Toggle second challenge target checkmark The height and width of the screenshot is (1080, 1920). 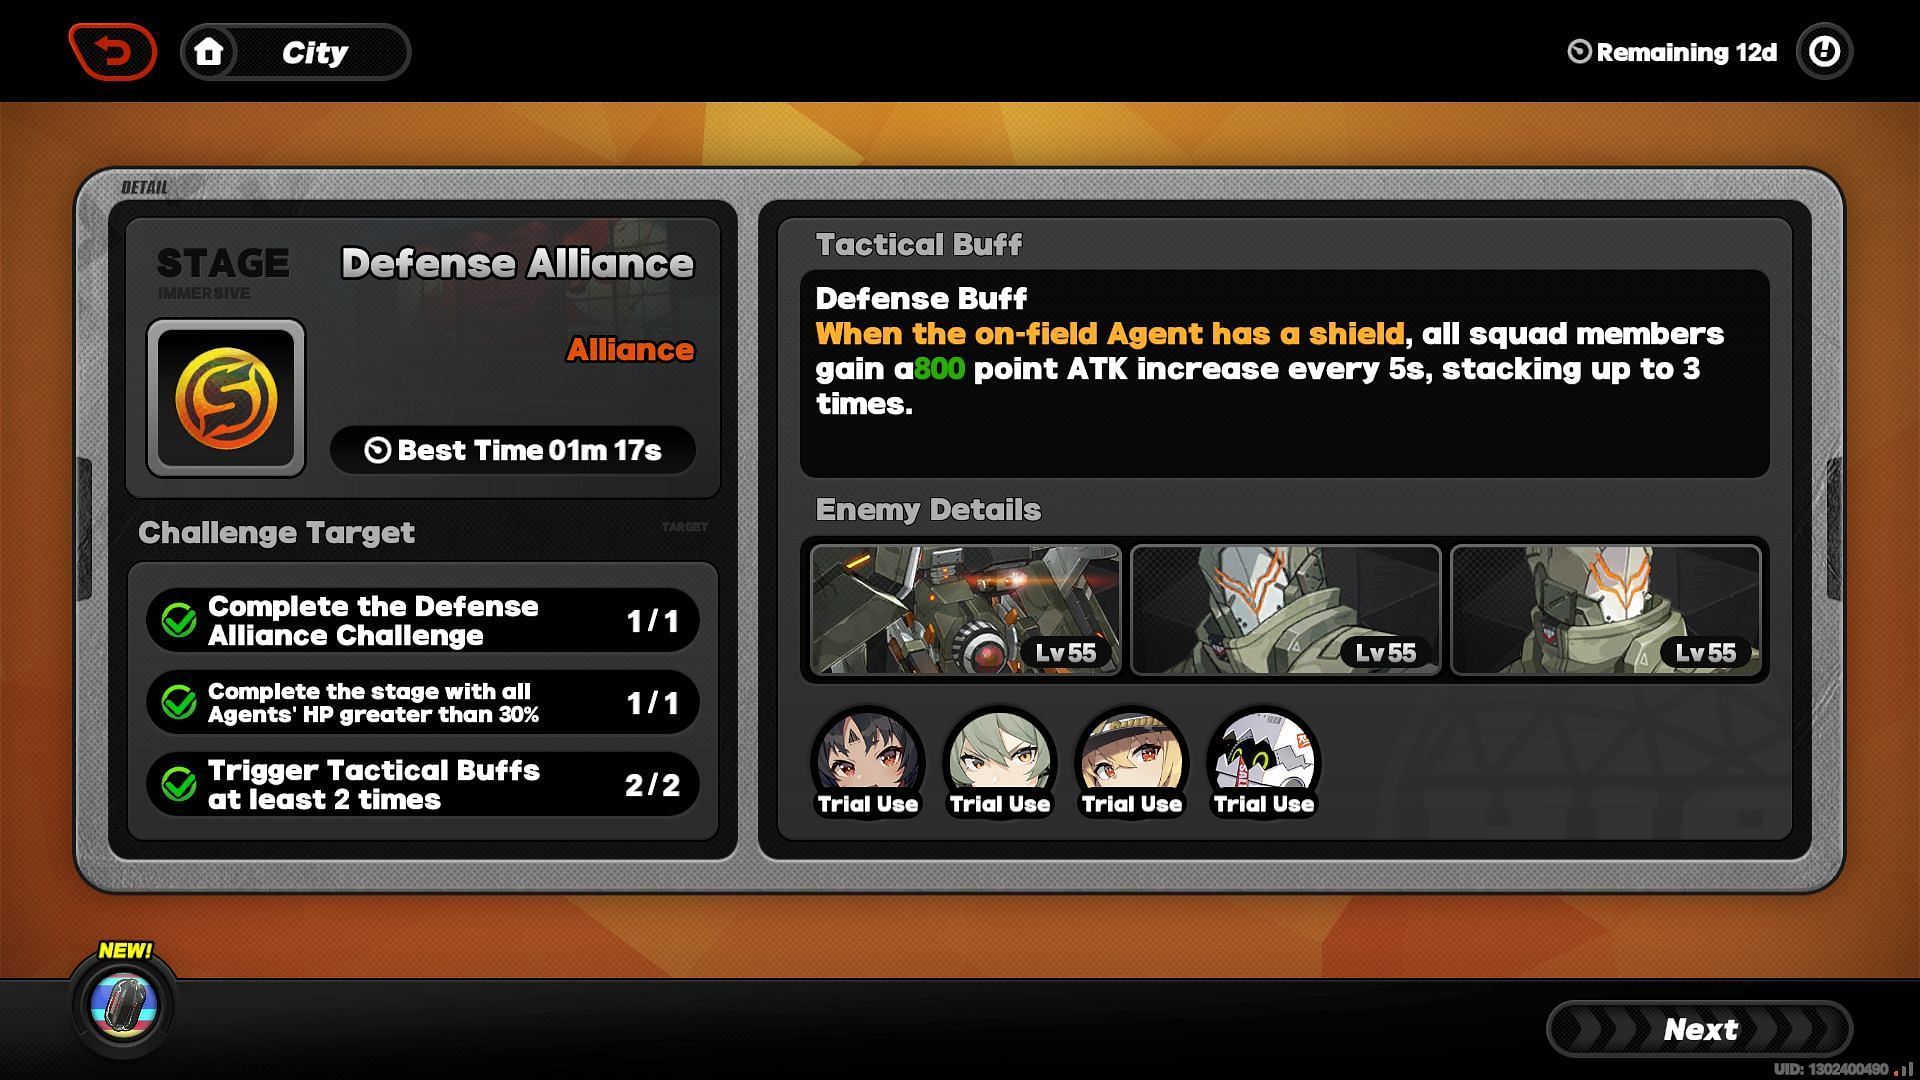[x=179, y=702]
